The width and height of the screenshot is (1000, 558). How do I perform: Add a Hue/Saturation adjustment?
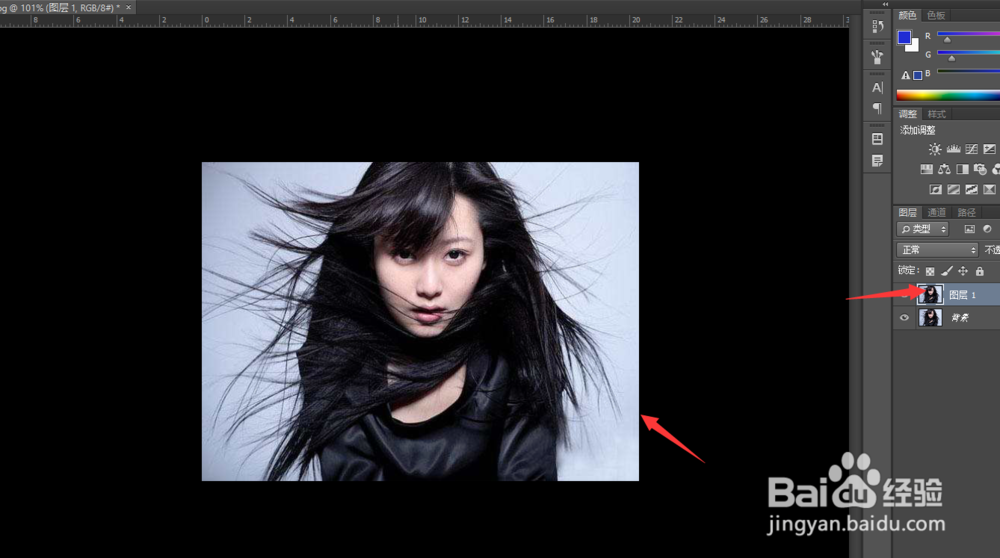tap(927, 169)
